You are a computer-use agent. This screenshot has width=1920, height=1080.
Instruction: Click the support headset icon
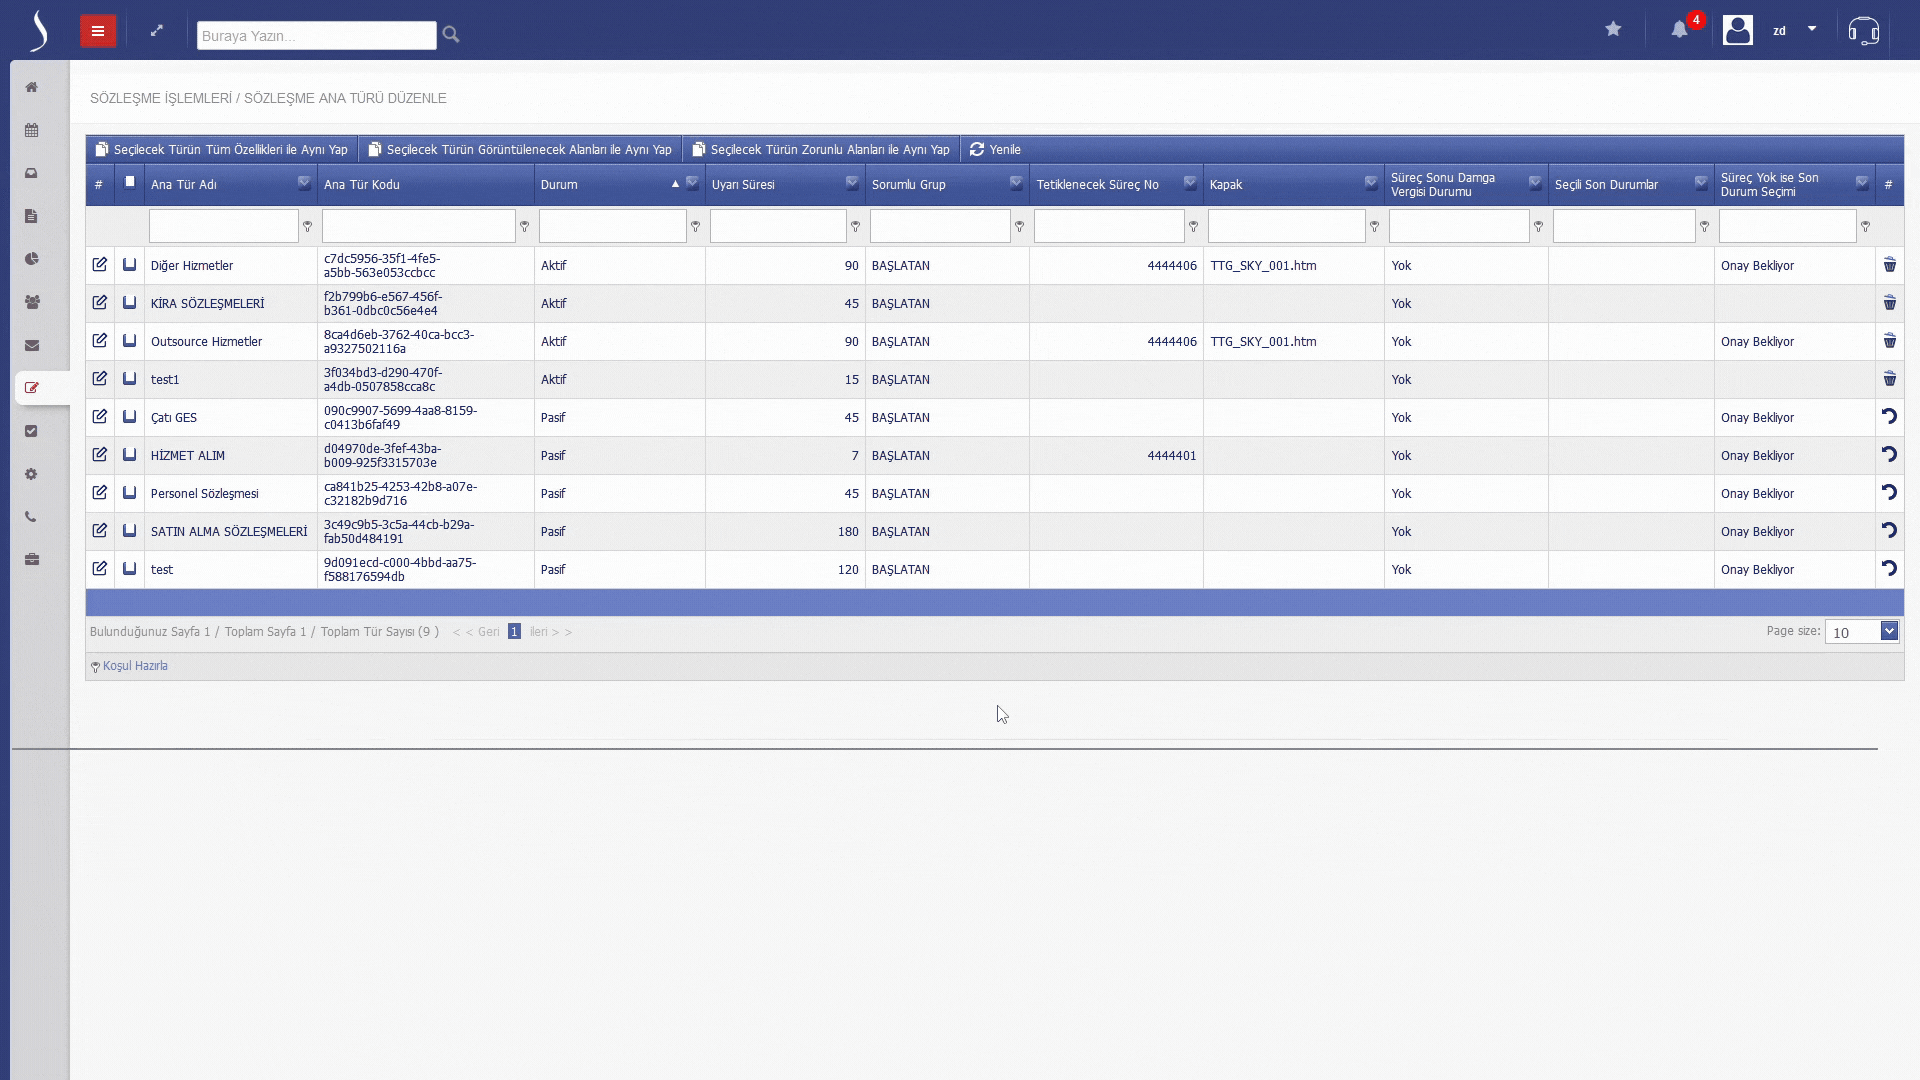click(x=1863, y=31)
